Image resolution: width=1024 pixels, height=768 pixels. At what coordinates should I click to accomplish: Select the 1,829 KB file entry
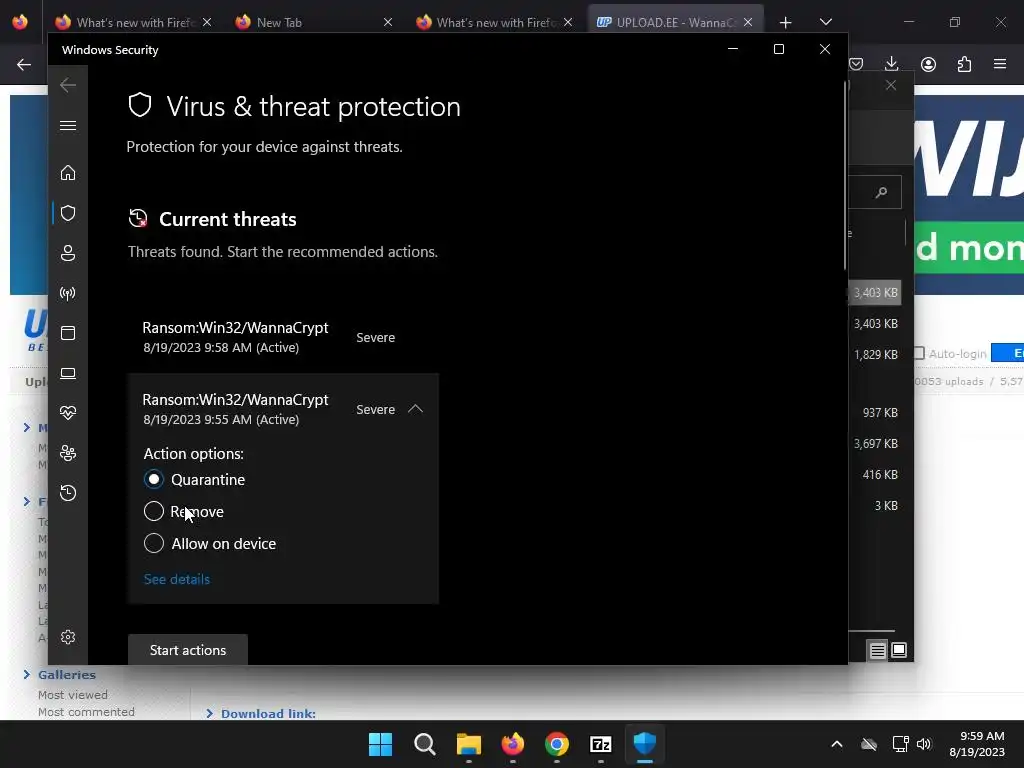[875, 355]
